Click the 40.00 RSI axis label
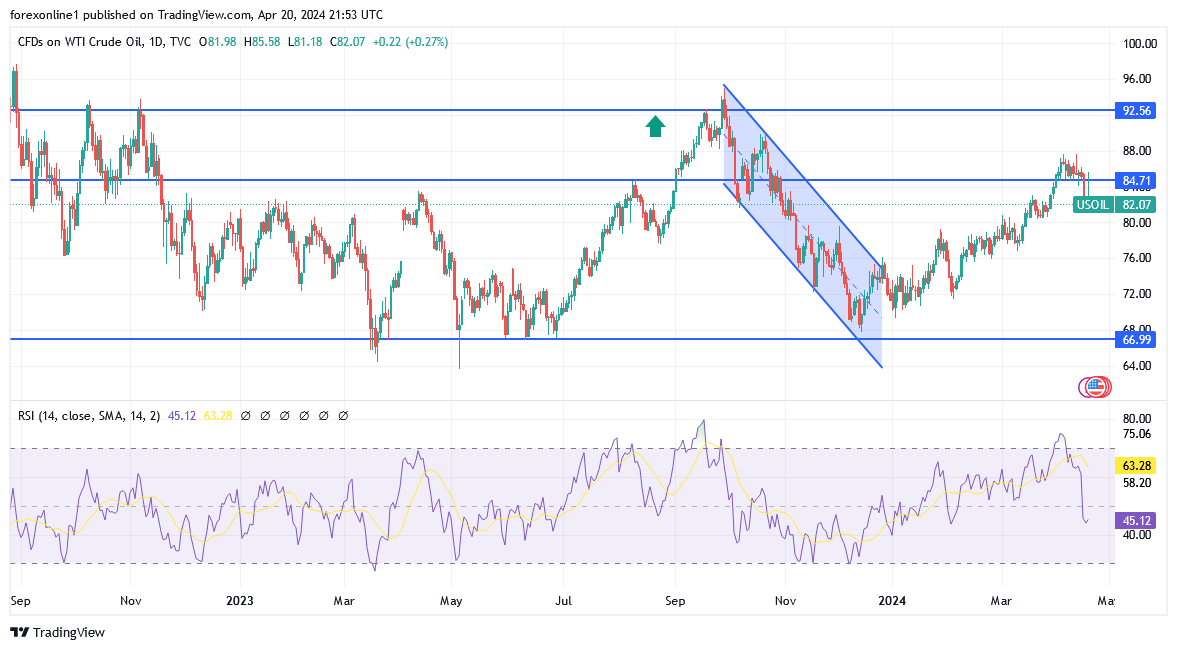 pos(1136,535)
